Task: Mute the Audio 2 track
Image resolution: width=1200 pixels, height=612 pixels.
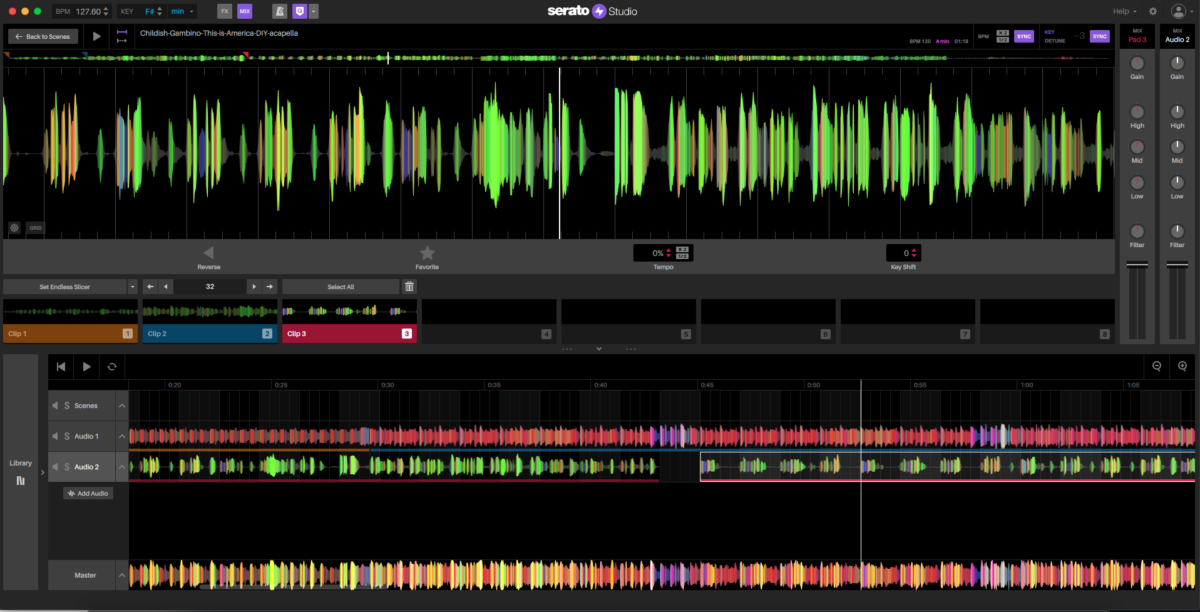Action: pos(55,467)
